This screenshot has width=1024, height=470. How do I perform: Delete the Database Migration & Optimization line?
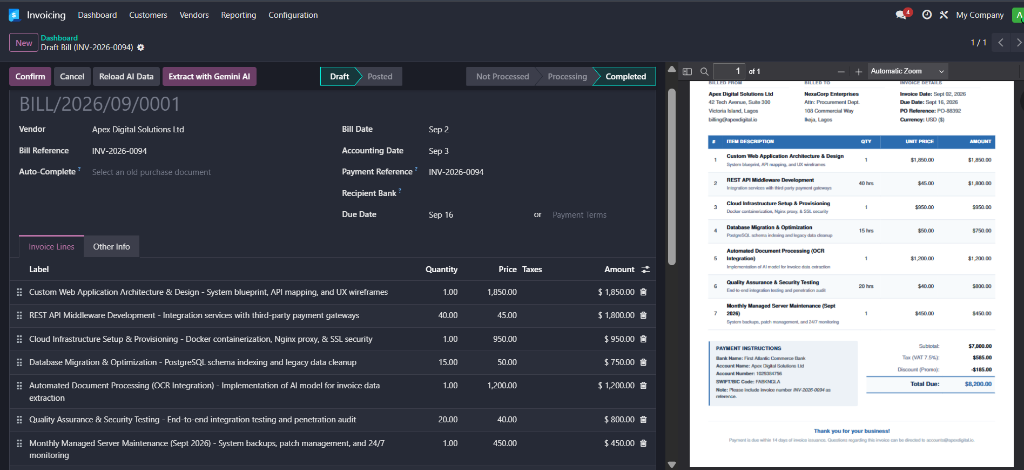point(643,362)
